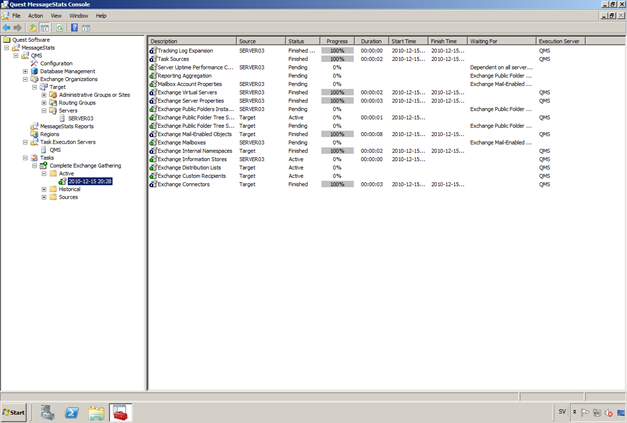Collapse the Exchange Organizations node
The image size is (627, 423).
[25, 79]
